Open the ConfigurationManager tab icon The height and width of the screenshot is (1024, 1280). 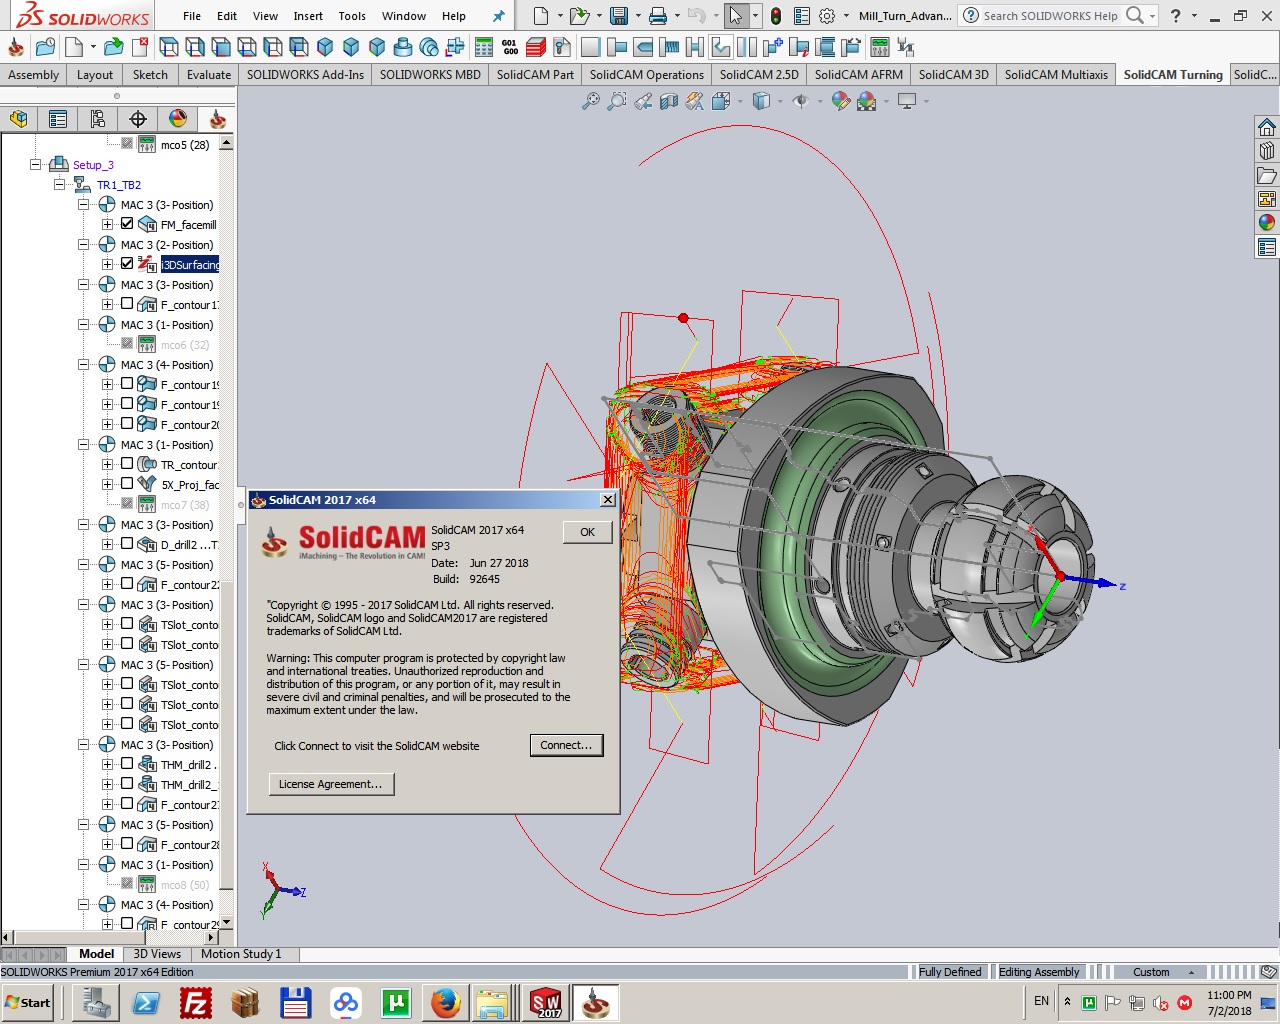pyautogui.click(x=98, y=119)
